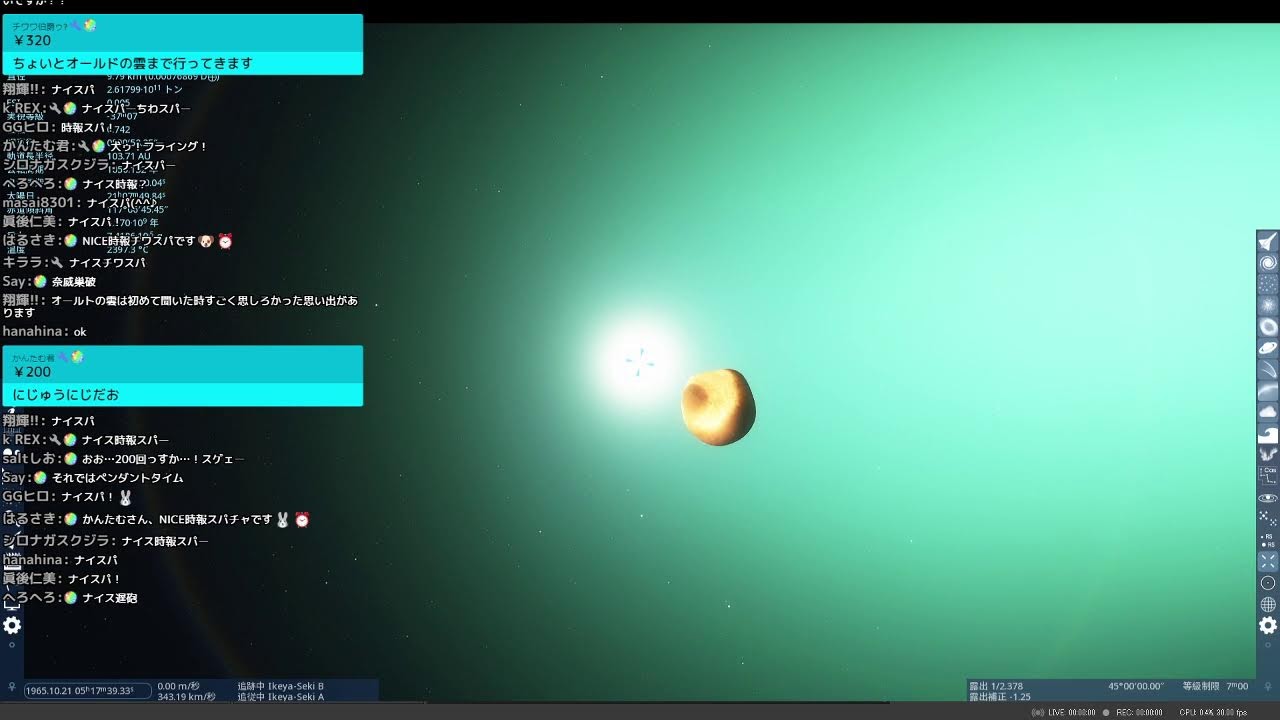Select the orange asteroid in the viewport

718,406
